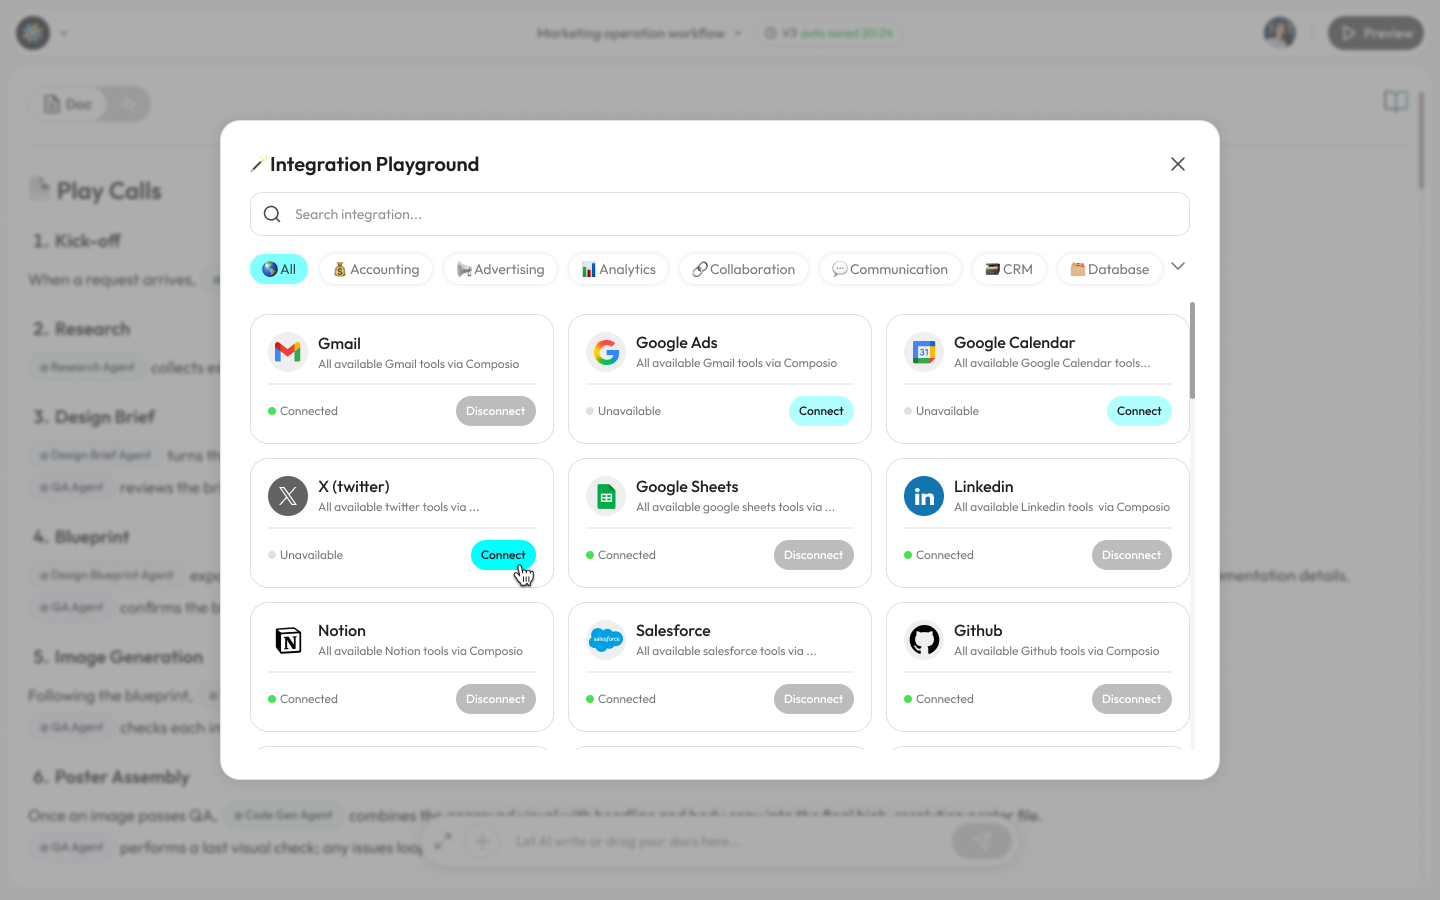Click the Google Ads logo icon
The image size is (1440, 900).
click(x=606, y=352)
